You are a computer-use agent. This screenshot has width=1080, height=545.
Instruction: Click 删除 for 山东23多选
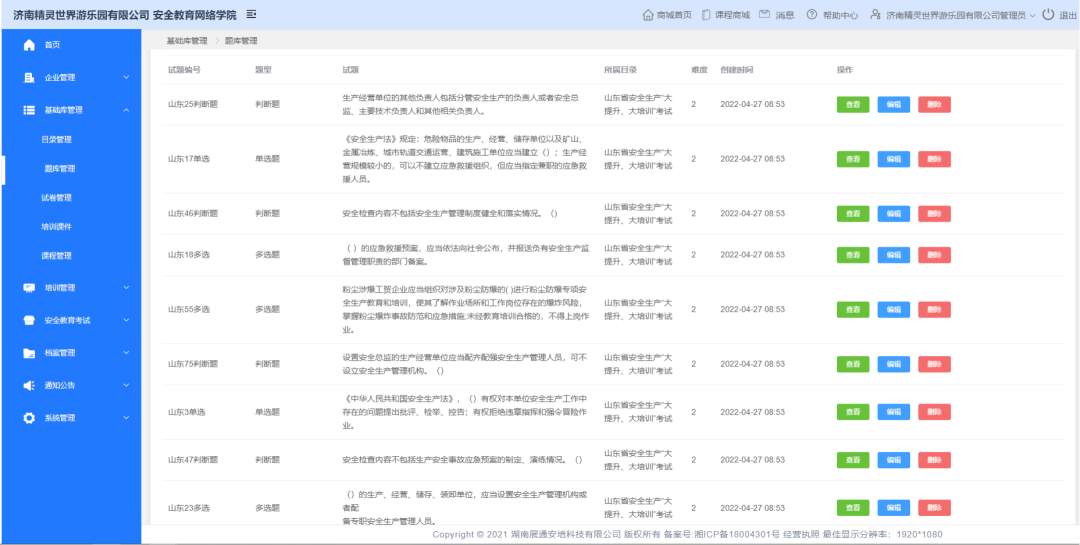[934, 508]
